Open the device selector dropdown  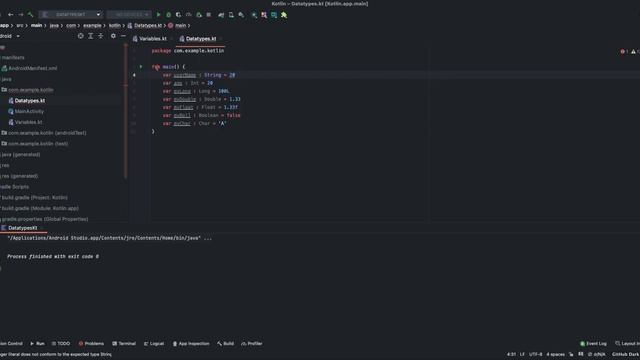click(129, 15)
